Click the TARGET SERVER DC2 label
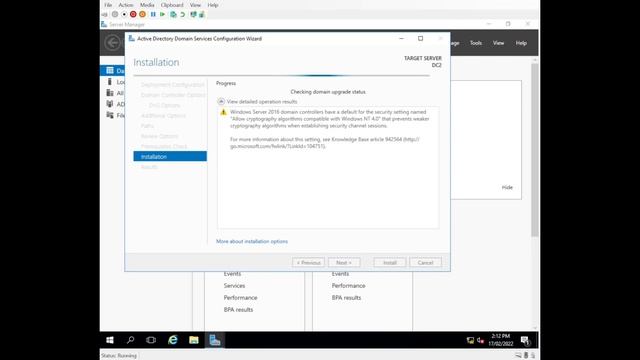Screen dimensions: 640x360 pos(422,62)
